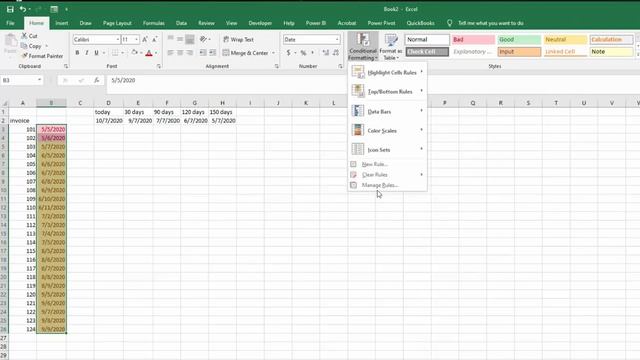Click the Fill Color paint bucket

tap(134, 53)
